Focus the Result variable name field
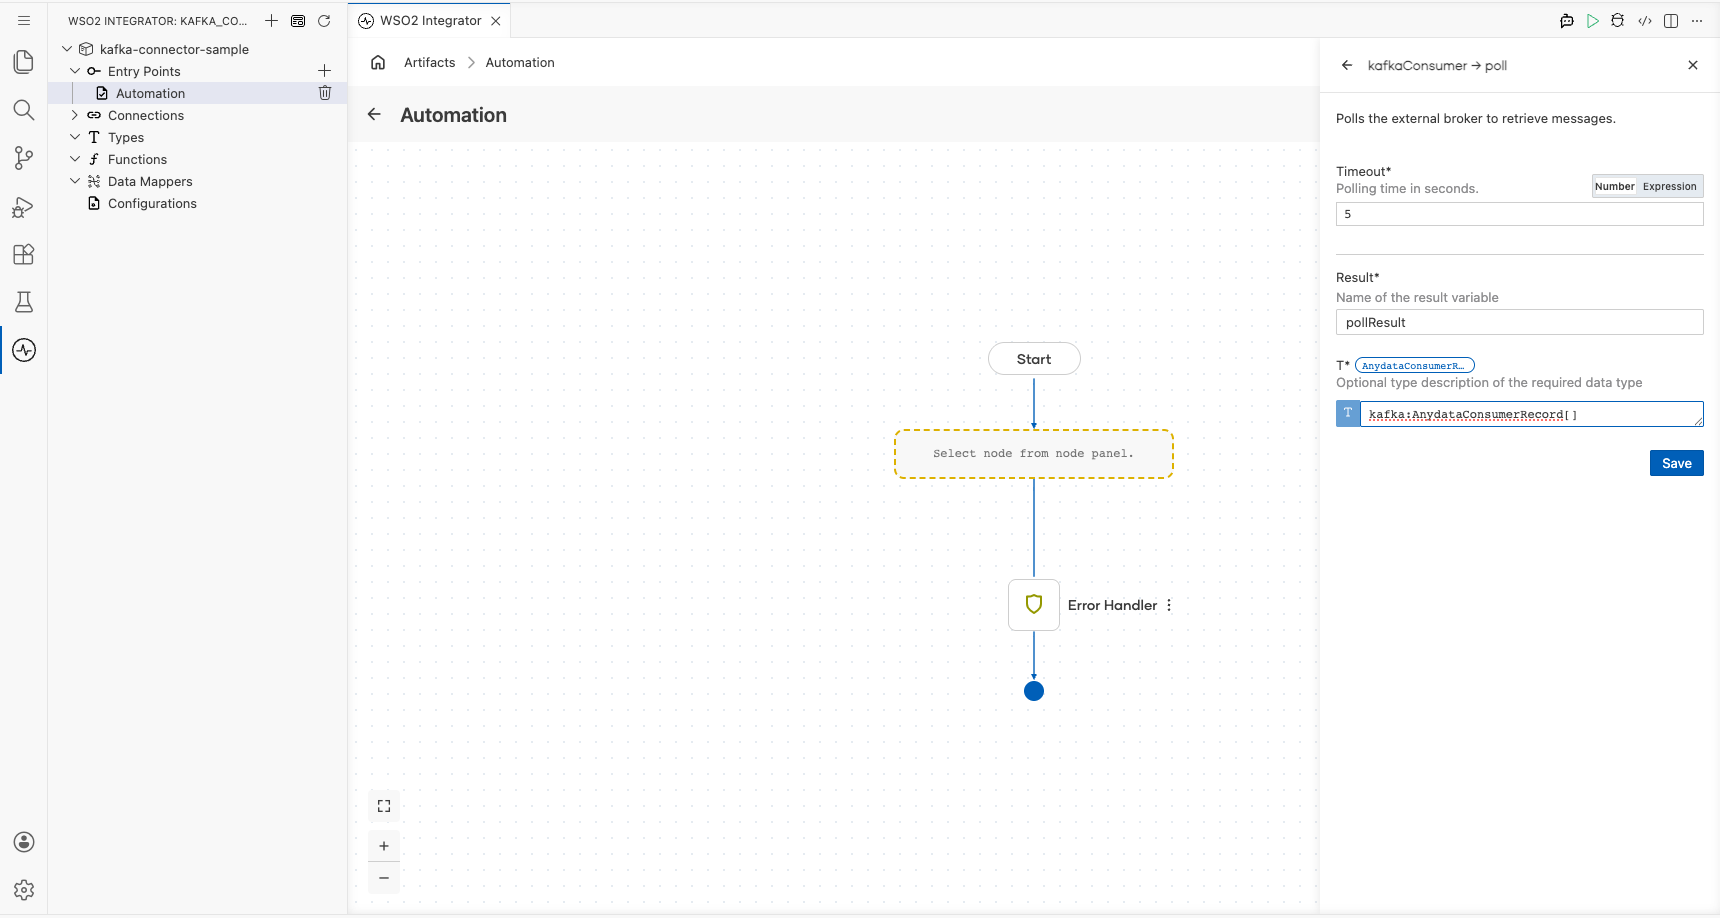The width and height of the screenshot is (1720, 918). (x=1519, y=322)
